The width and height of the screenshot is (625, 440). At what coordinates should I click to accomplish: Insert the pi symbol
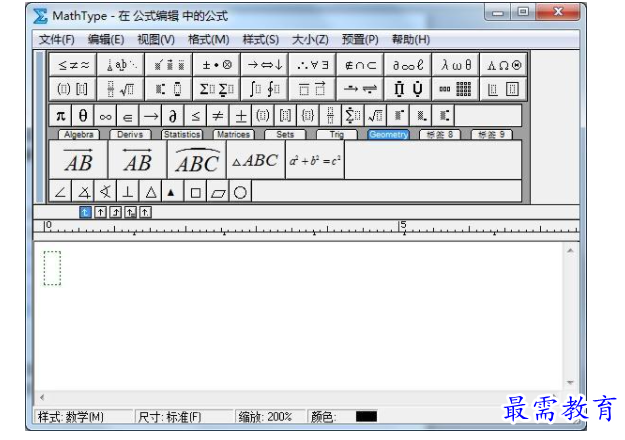61,116
